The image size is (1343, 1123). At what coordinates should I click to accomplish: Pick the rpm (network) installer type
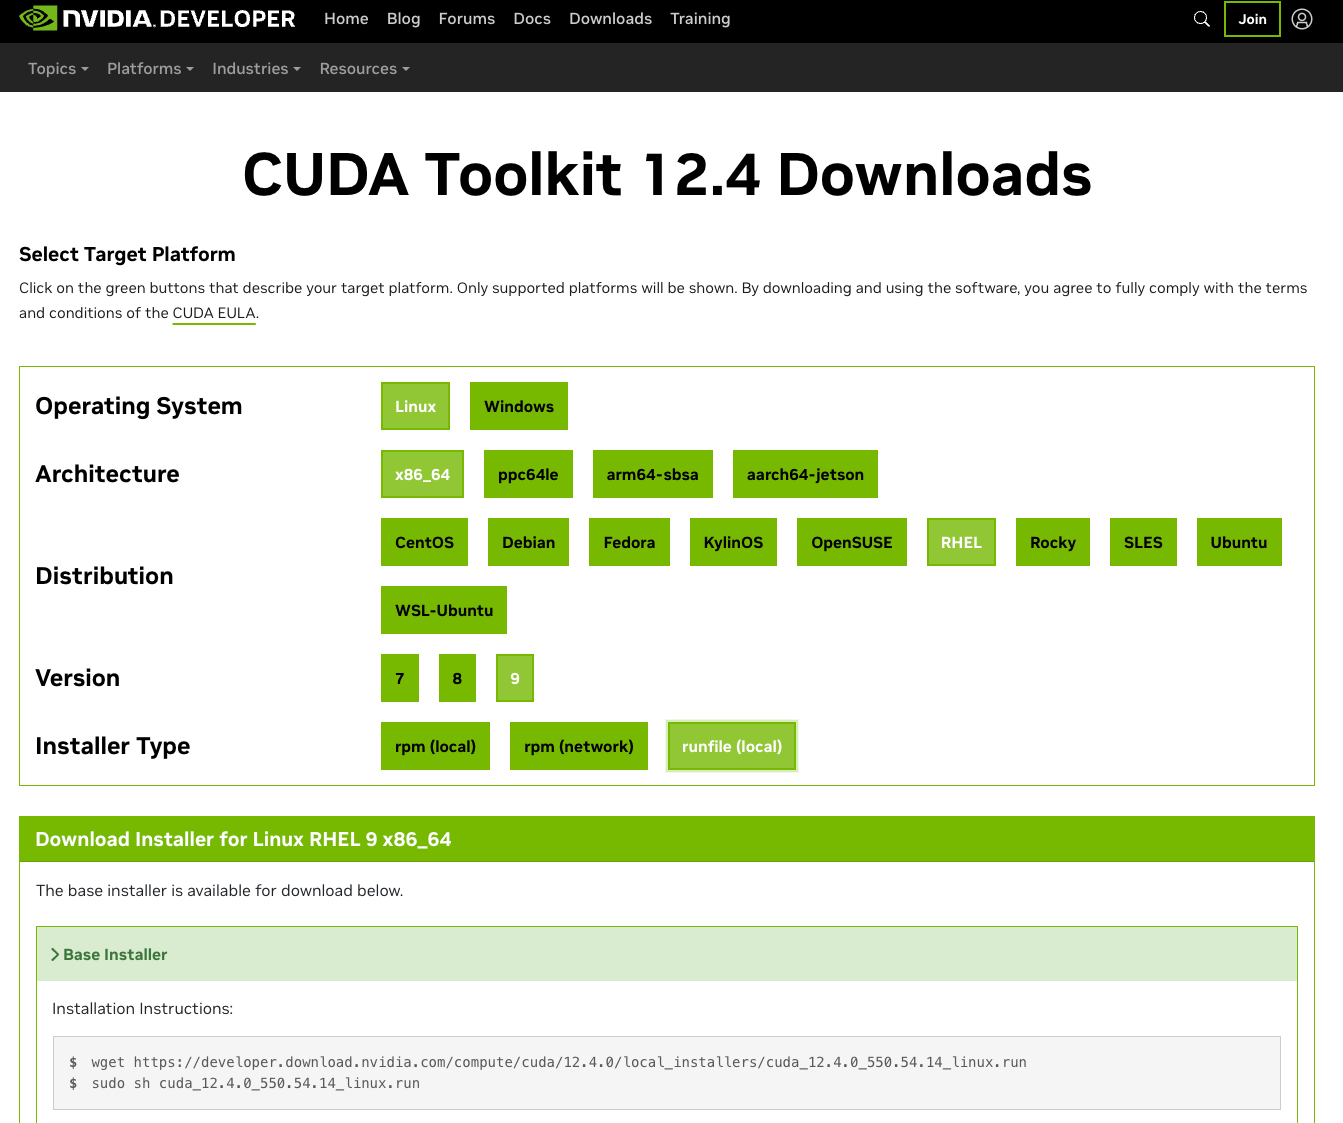tap(579, 746)
